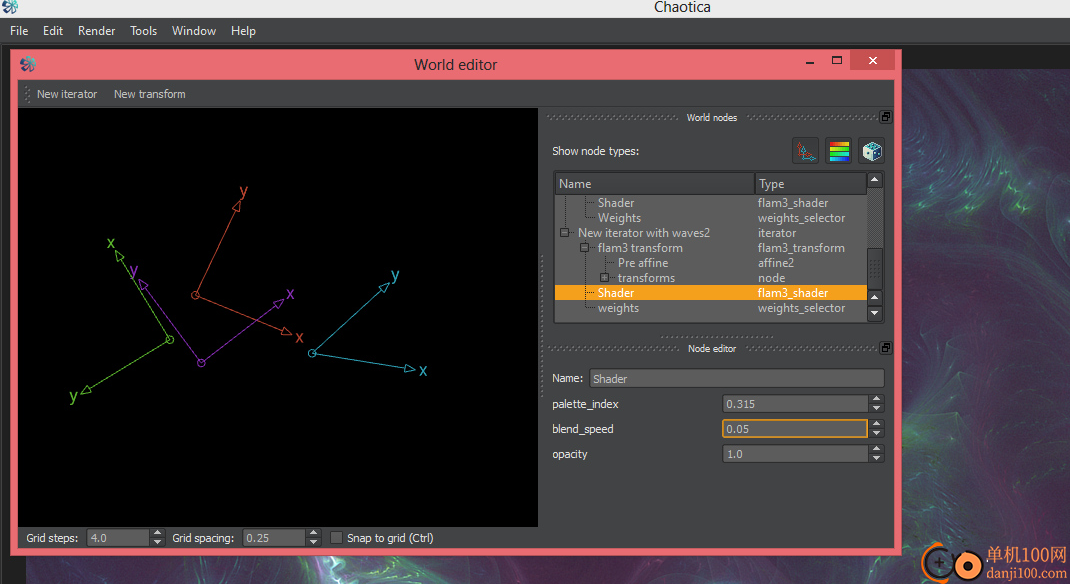Toggle shader palette node types filter icon

839,151
